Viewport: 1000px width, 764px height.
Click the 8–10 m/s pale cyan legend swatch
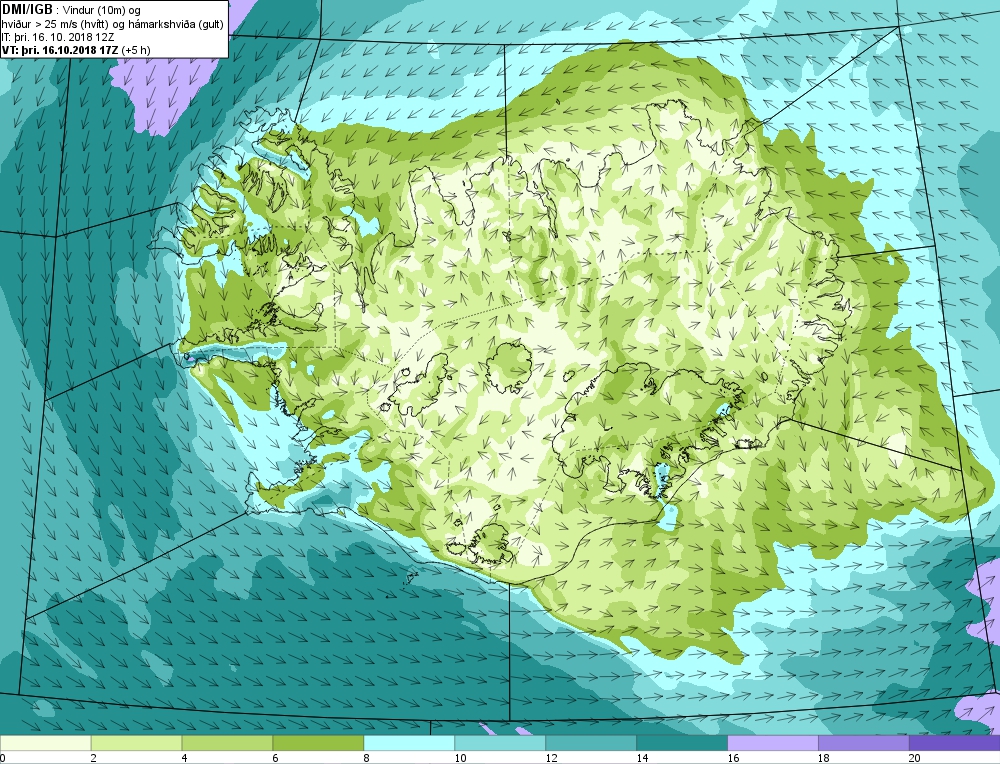(409, 743)
